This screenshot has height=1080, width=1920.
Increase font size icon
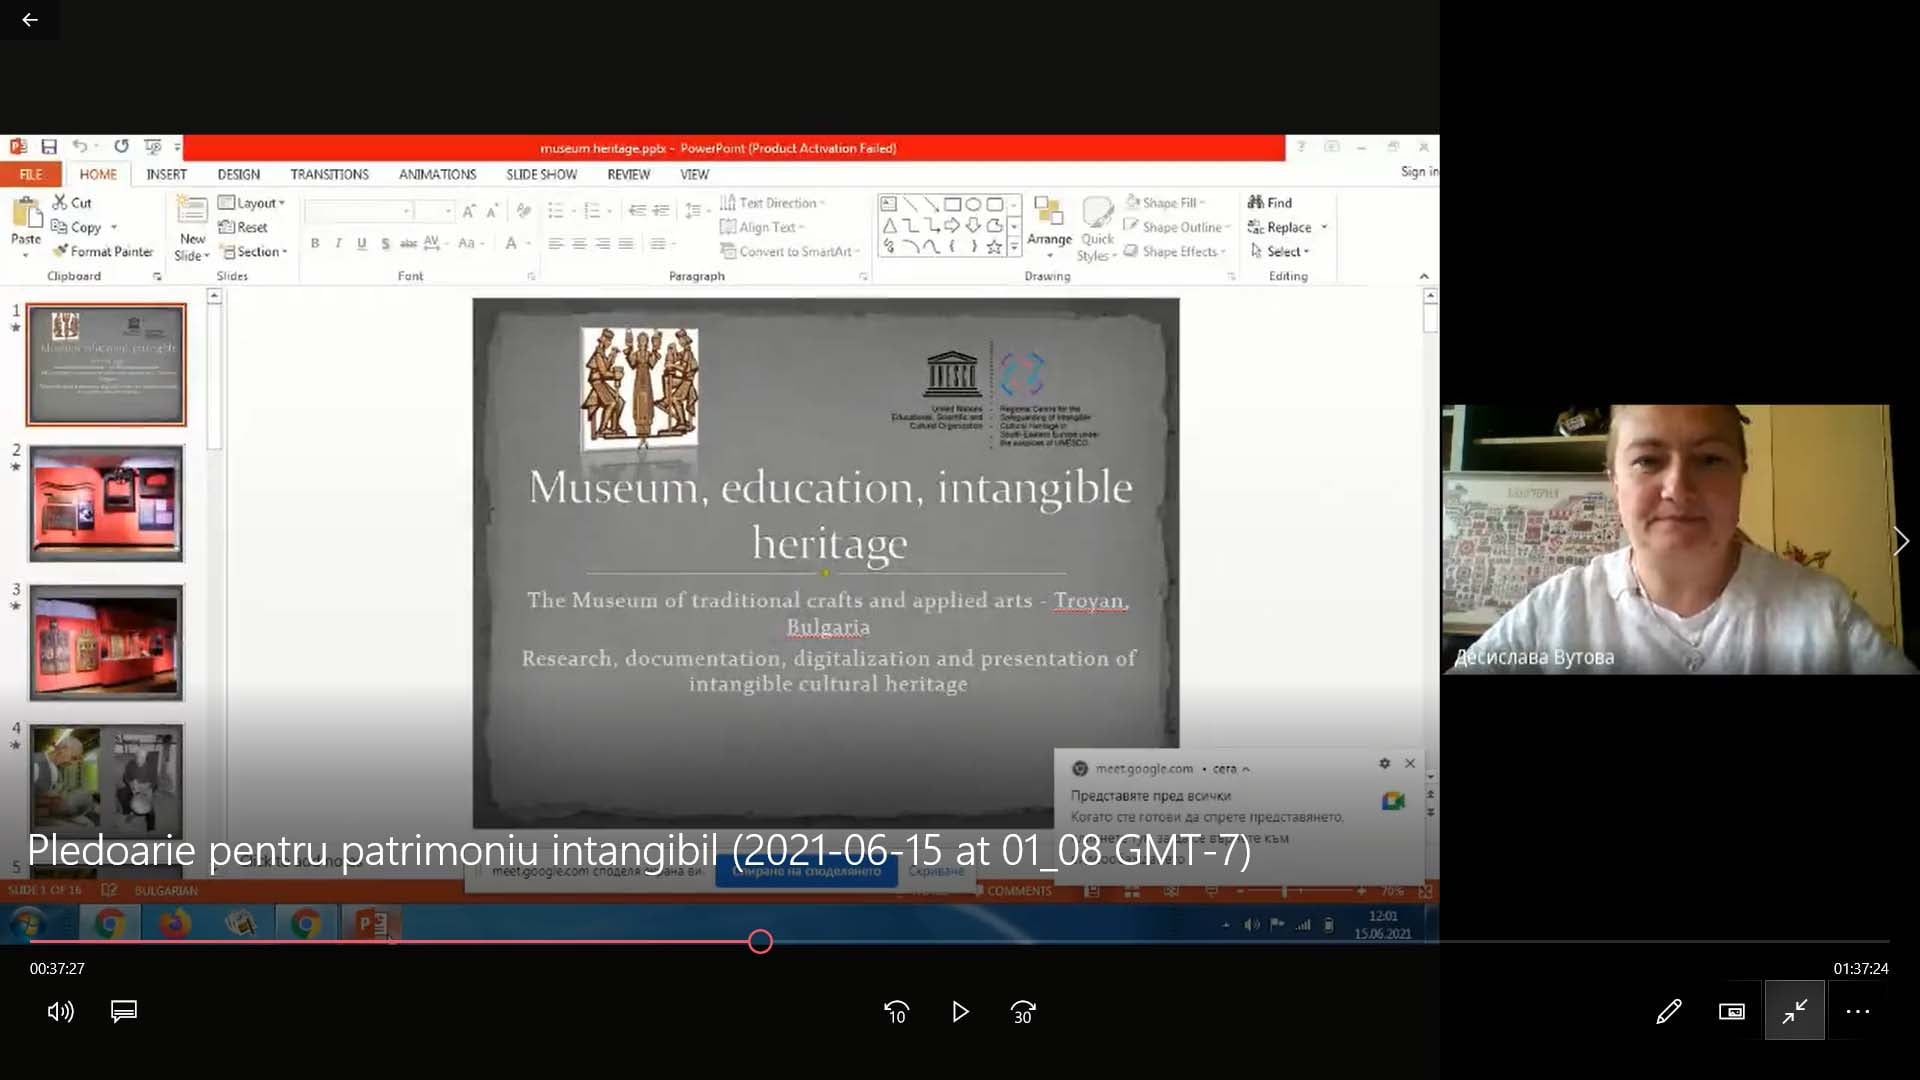pyautogui.click(x=468, y=211)
